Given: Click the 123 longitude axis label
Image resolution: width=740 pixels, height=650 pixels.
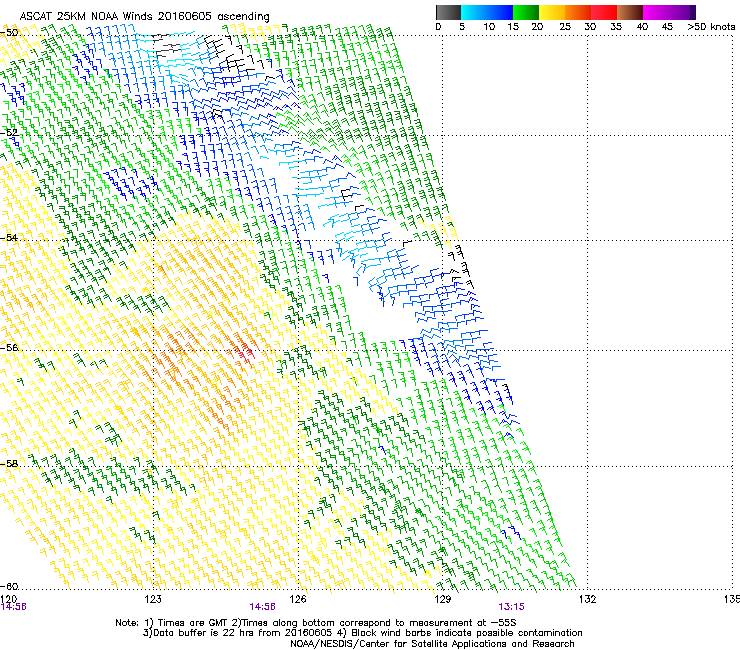Looking at the screenshot, I should point(153,599).
